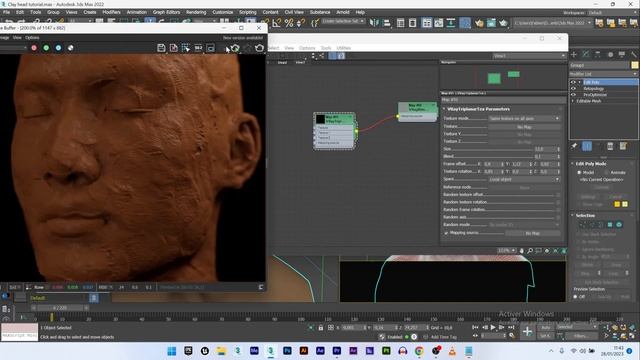Open the Scripting menu
Screen dimensions: 640x360
pyautogui.click(x=247, y=12)
